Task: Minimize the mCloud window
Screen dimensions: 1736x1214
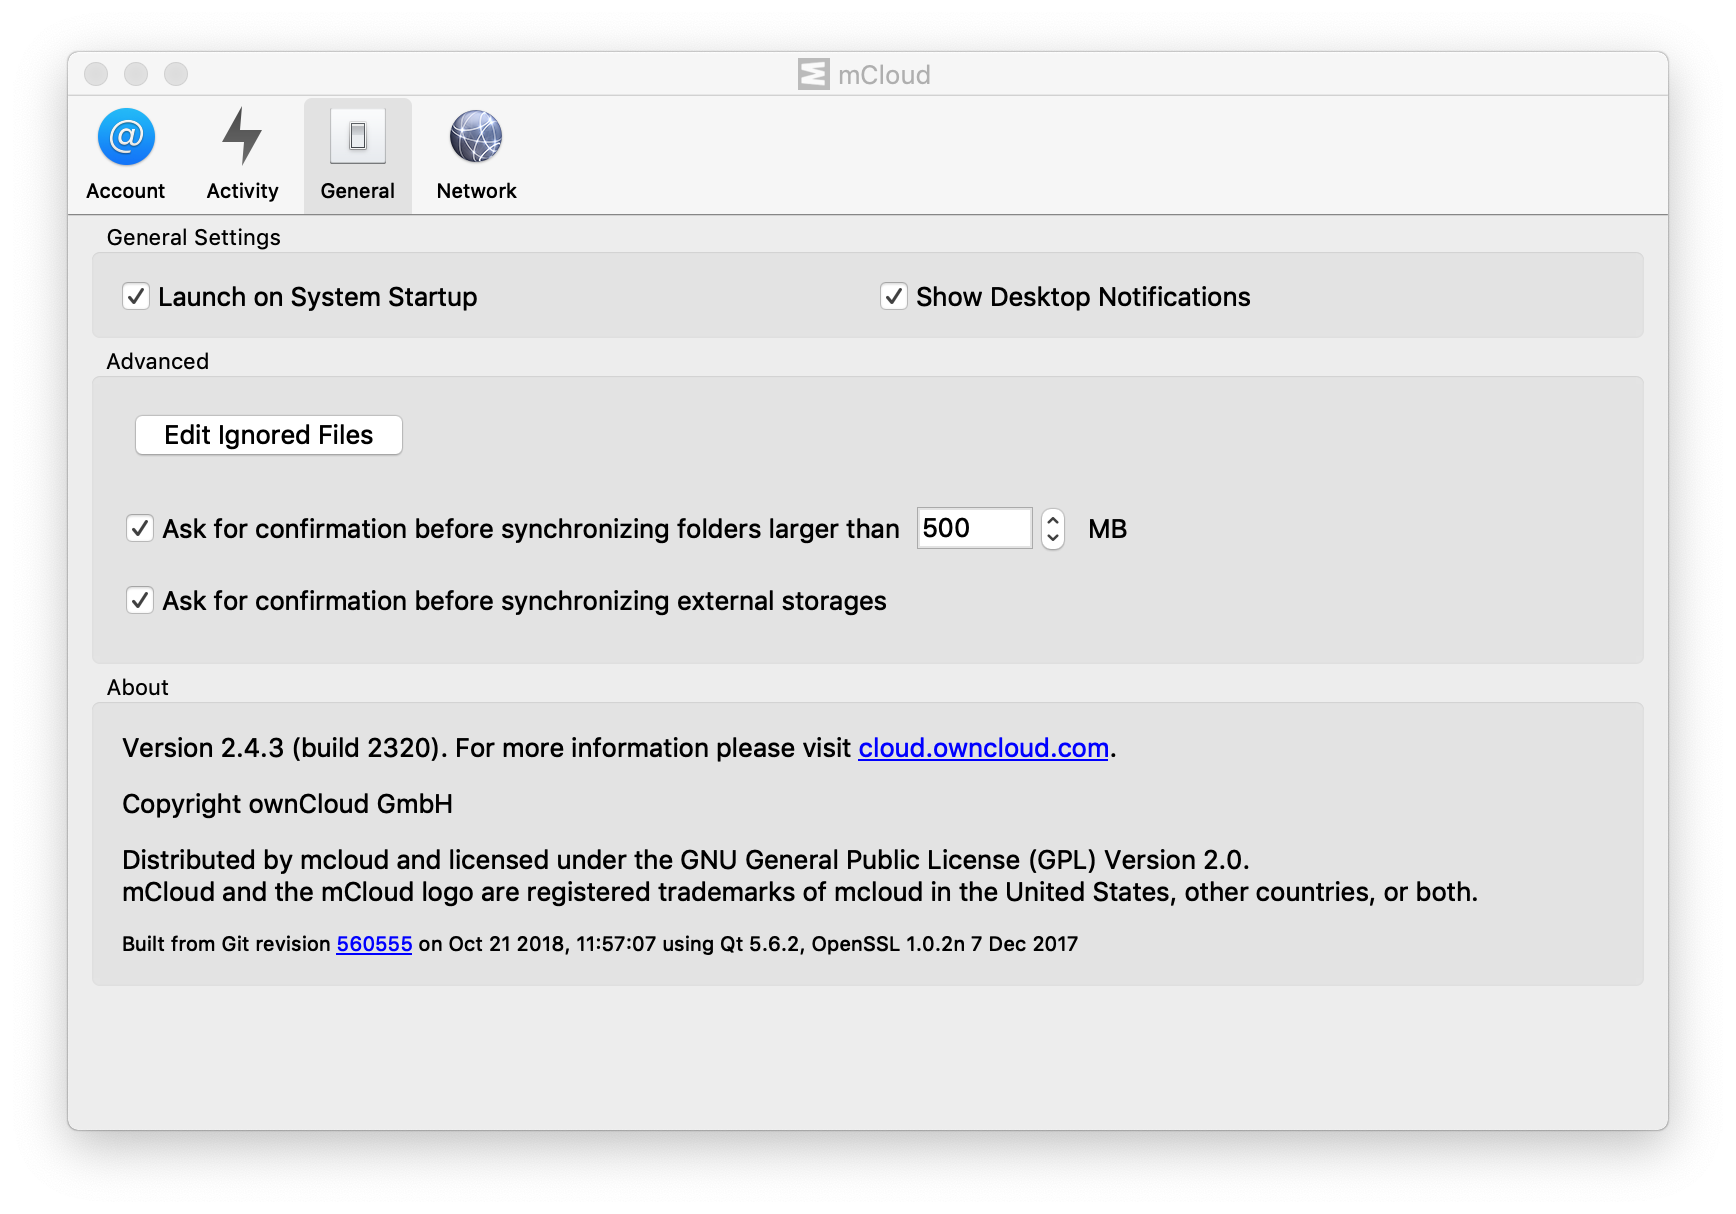Action: [136, 74]
